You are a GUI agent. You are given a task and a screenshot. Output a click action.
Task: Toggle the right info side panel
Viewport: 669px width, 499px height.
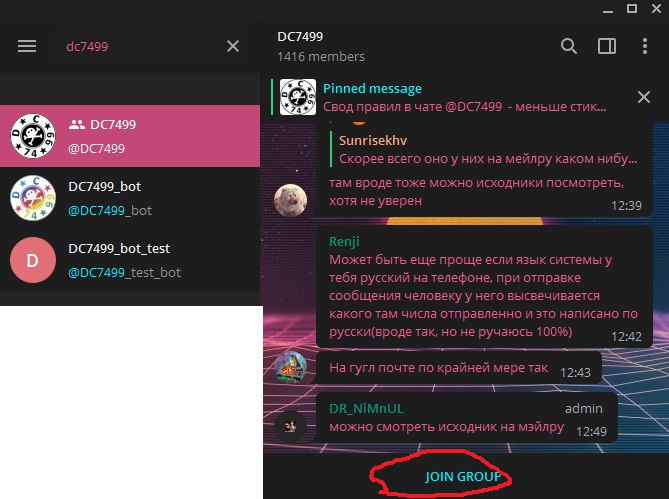coord(607,46)
